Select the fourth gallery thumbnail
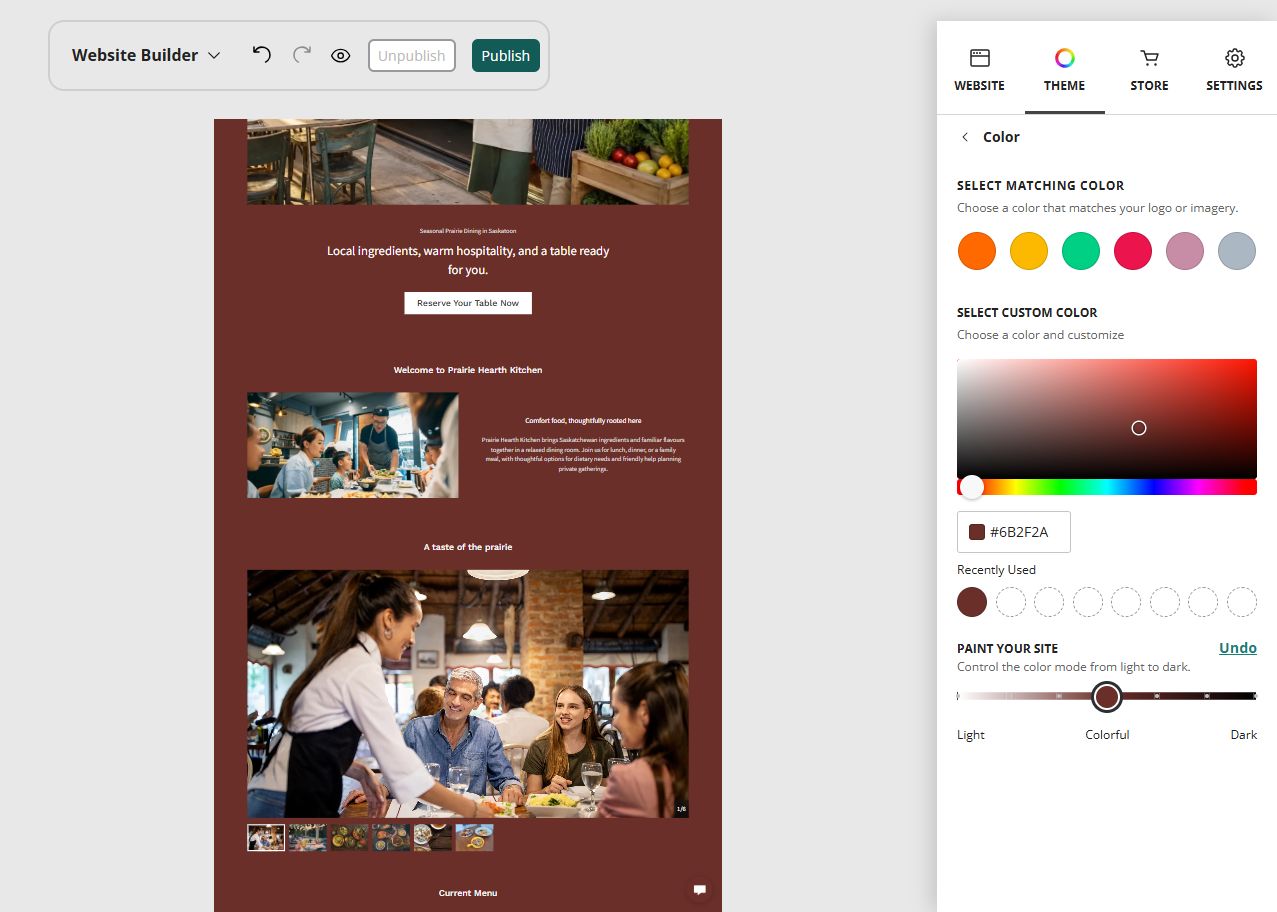Viewport: 1277px width, 912px height. point(391,838)
